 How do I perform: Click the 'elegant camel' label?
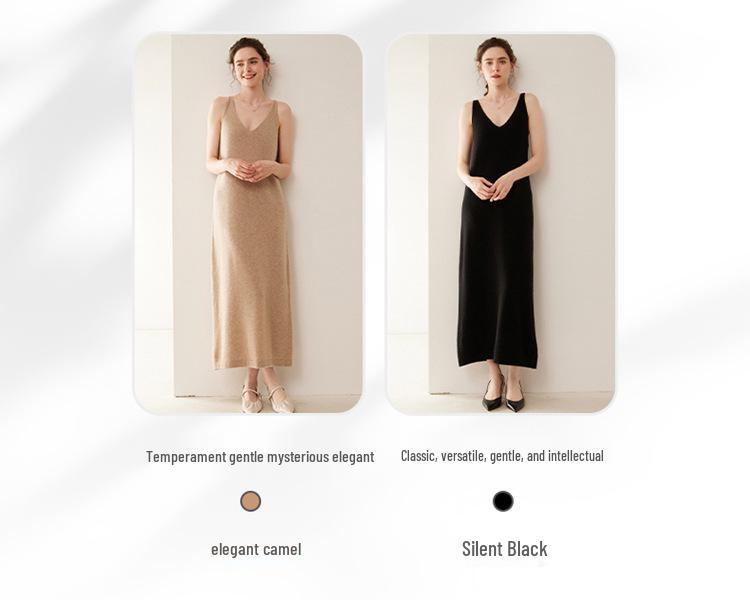[x=256, y=549]
